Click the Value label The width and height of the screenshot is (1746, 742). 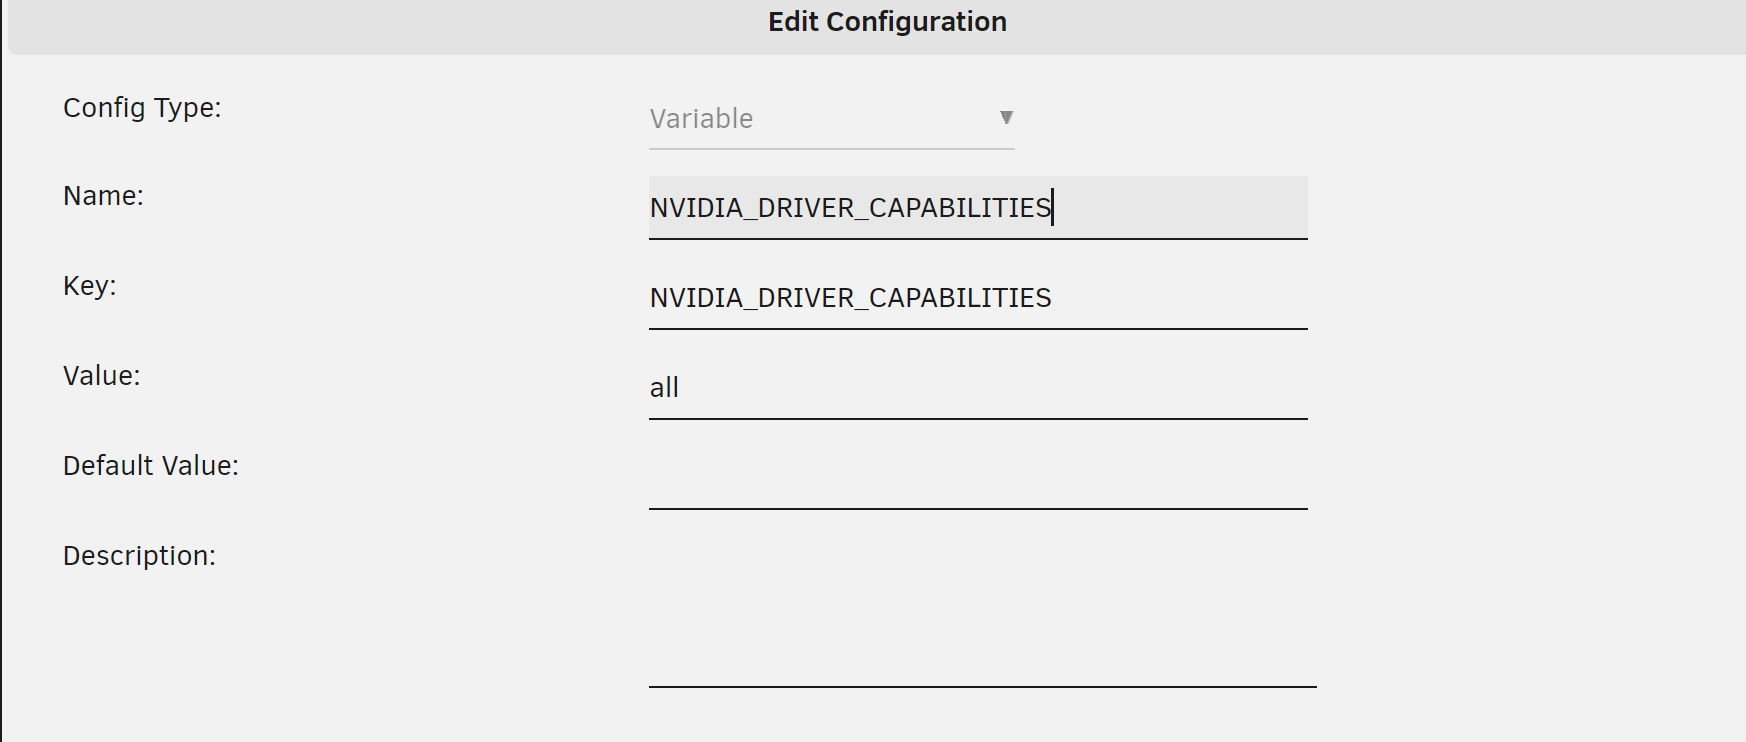click(102, 376)
